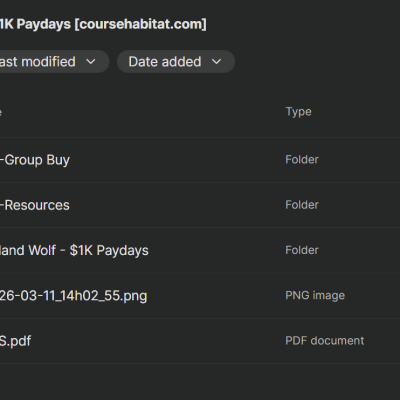This screenshot has height=400, width=400.
Task: Click Folder type in Group Buy row
Action: pos(302,160)
